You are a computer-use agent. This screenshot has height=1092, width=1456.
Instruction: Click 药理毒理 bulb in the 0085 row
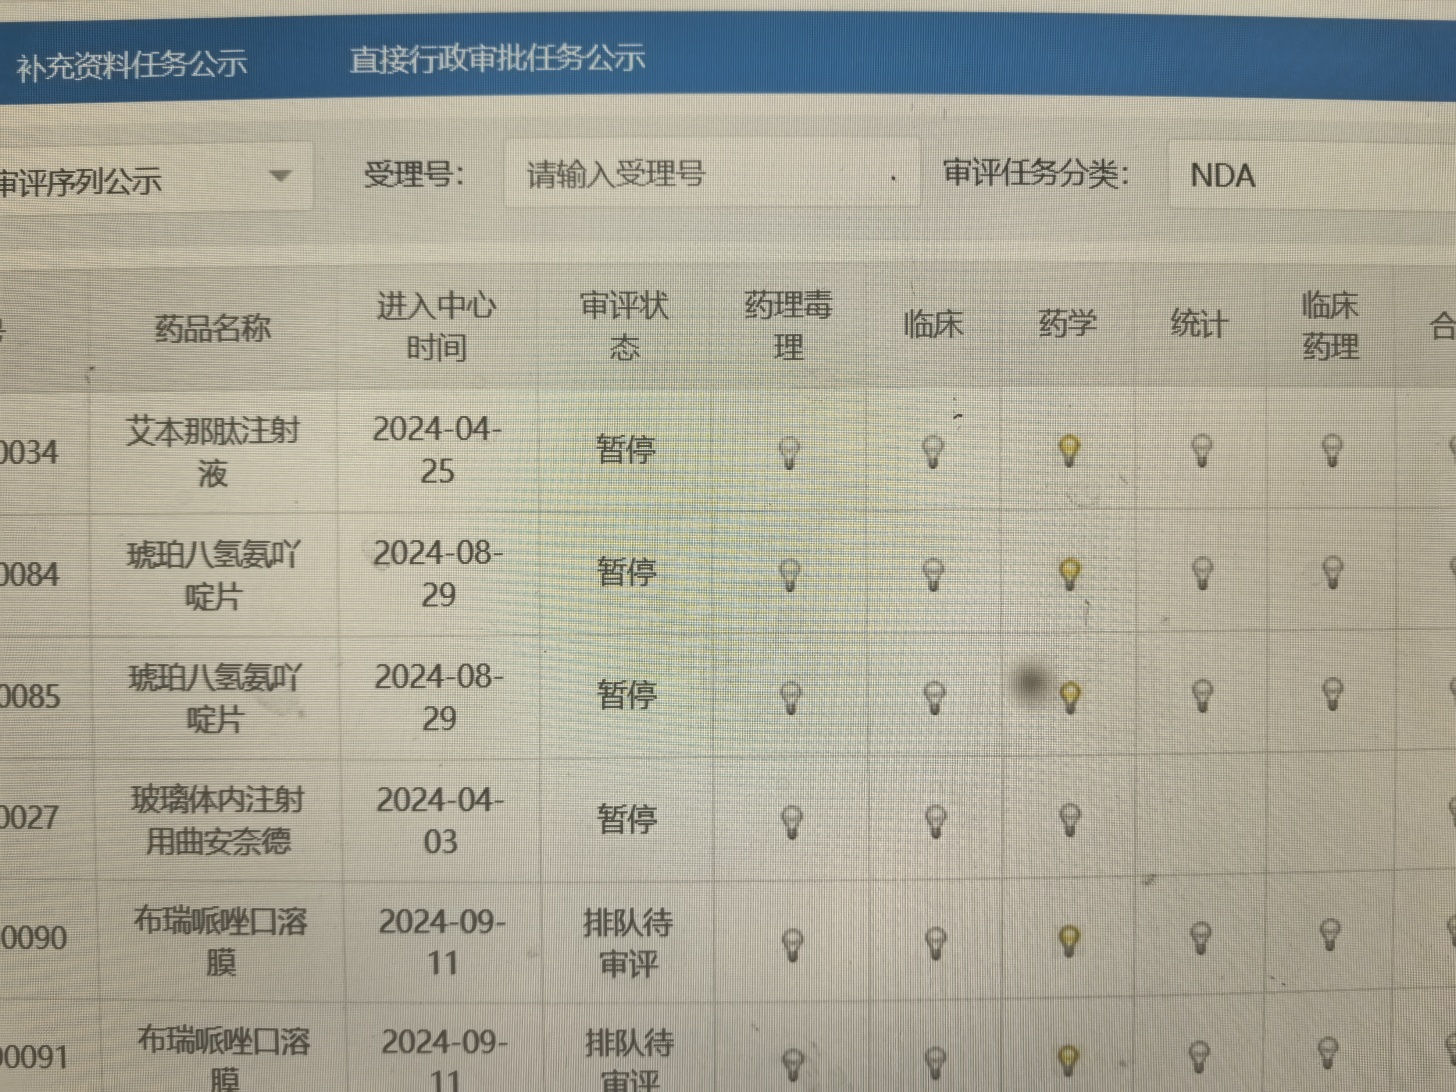790,697
